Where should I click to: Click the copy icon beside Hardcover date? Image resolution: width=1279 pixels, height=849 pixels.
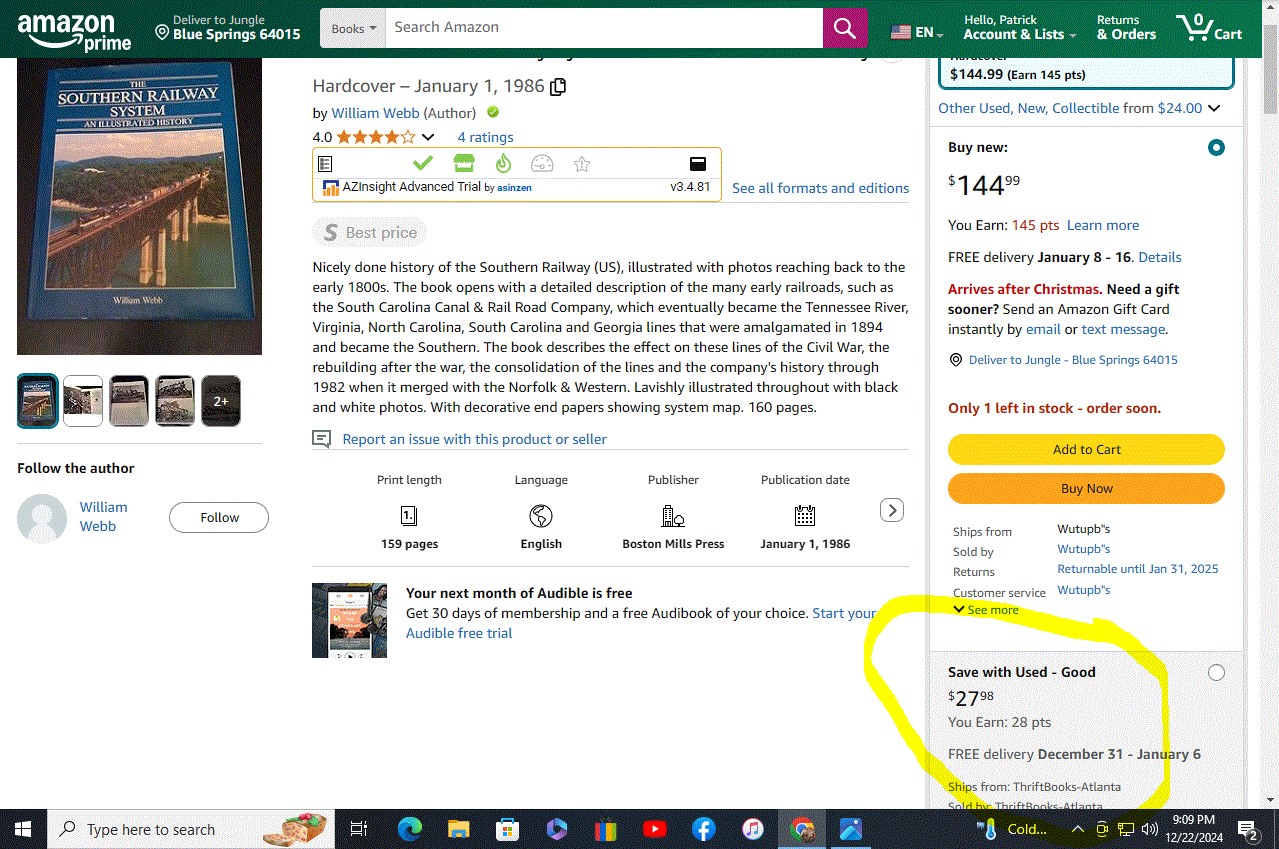(558, 87)
